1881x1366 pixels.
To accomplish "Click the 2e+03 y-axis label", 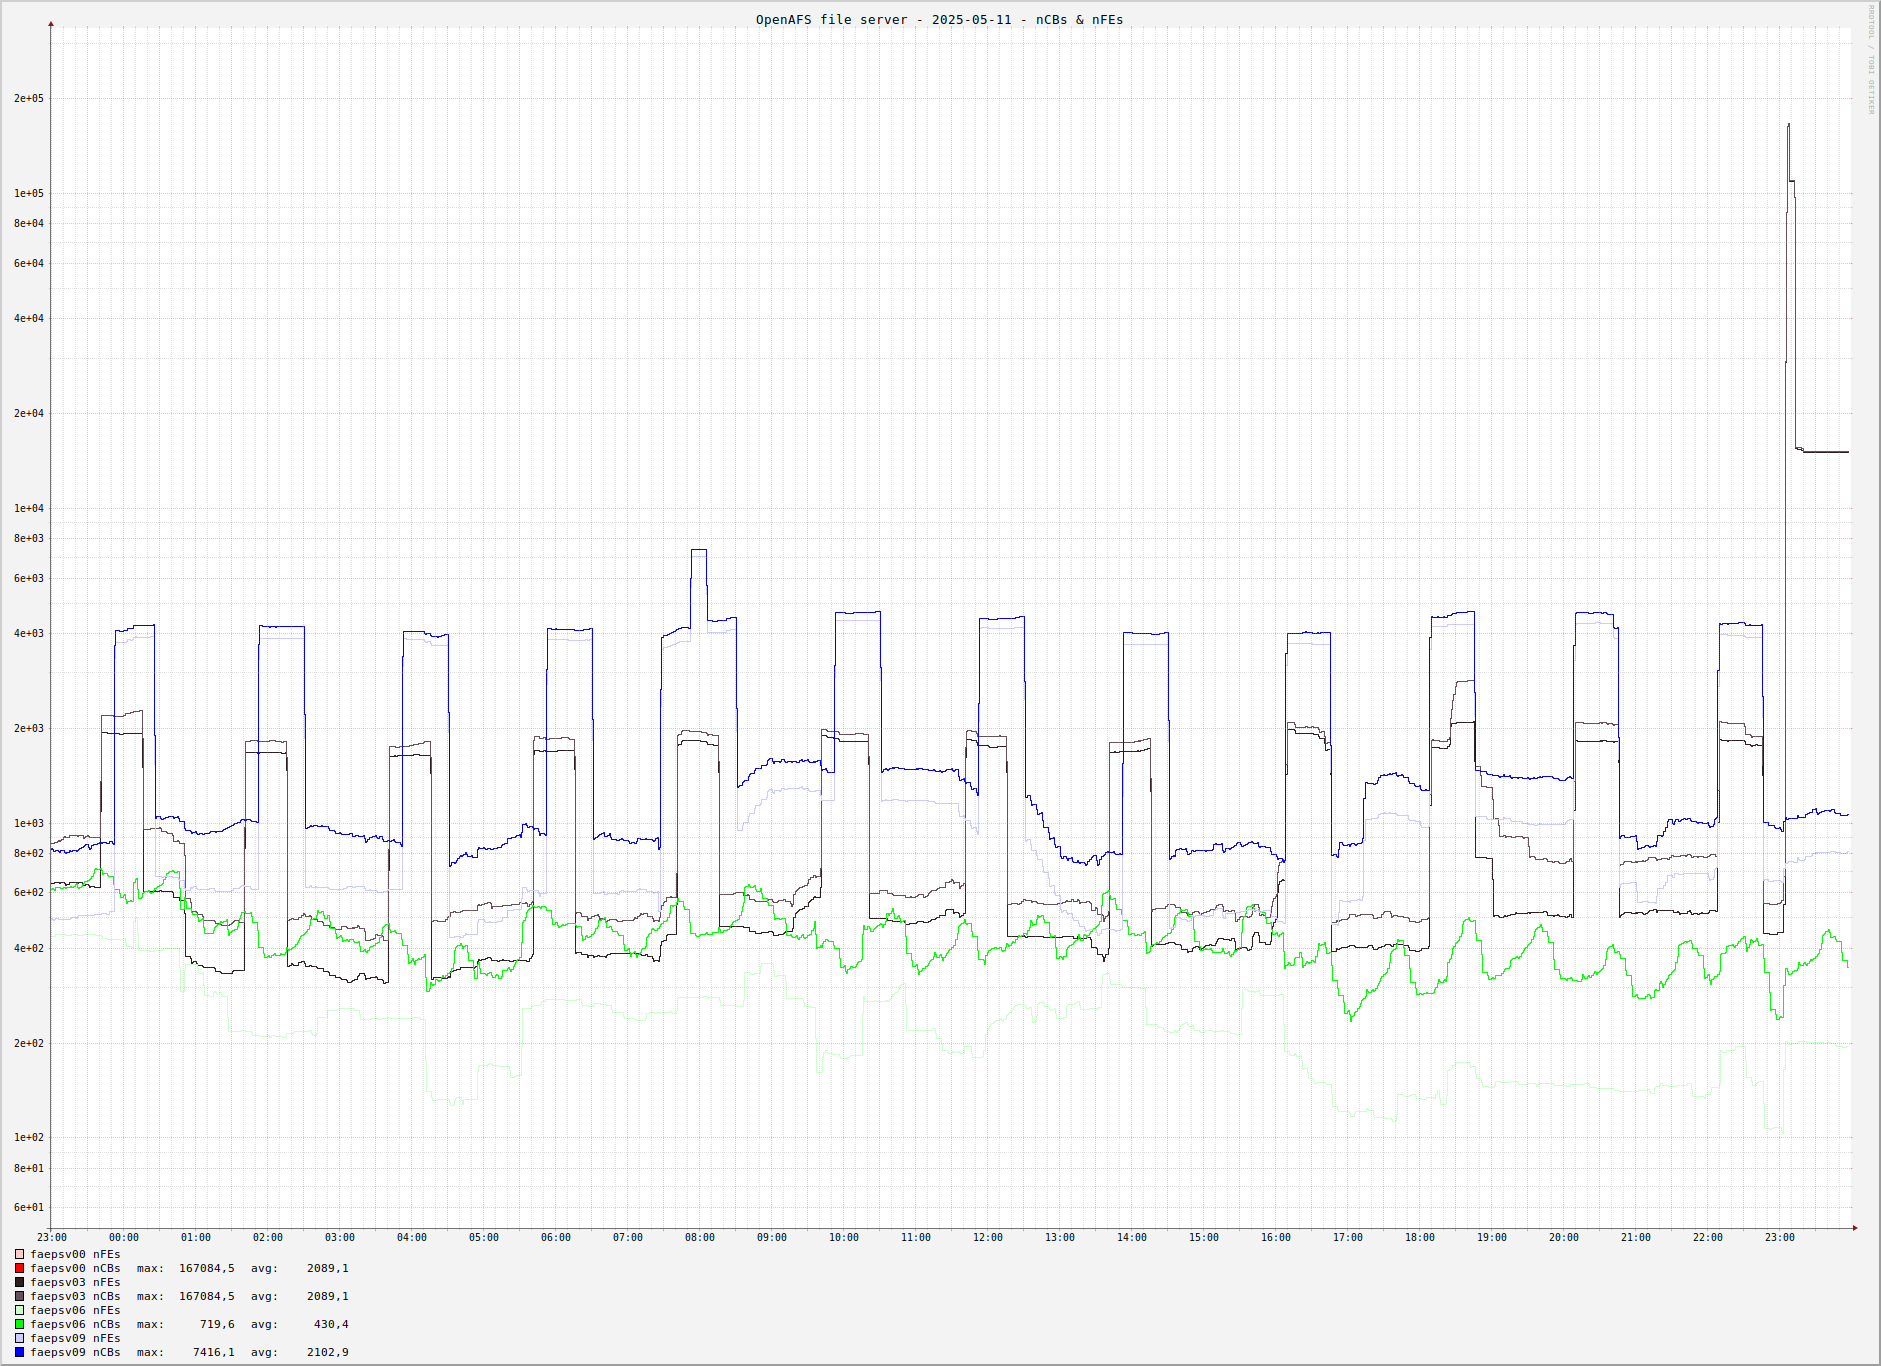I will coord(29,729).
